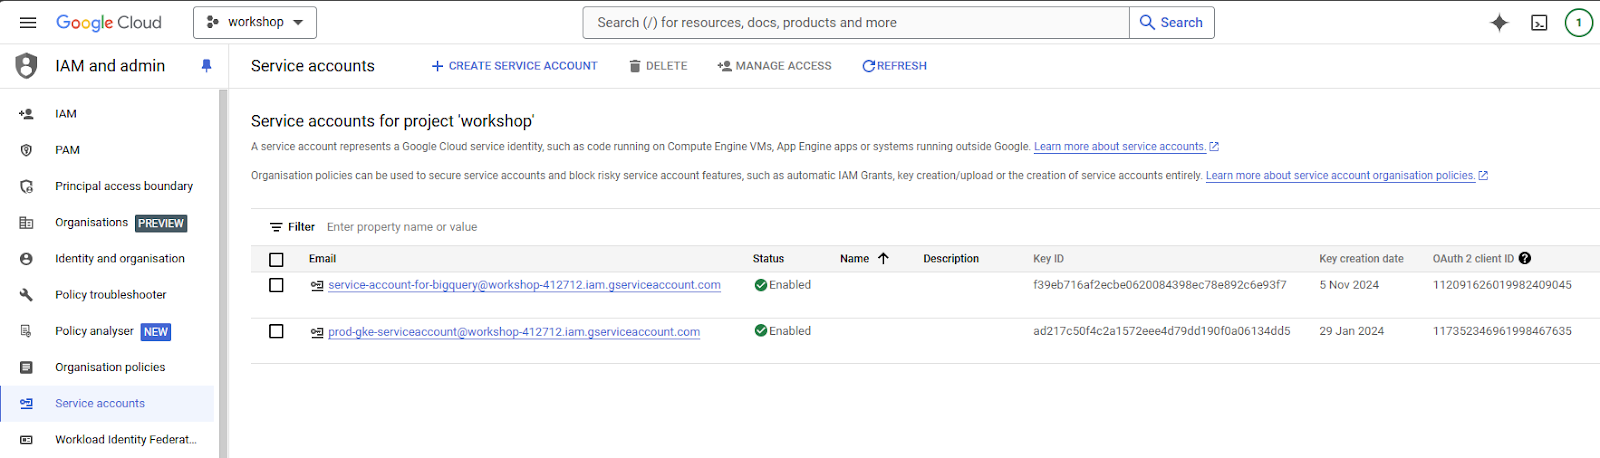Screen dimensions: 1600x458
Task: Click the Organisations building icon
Action: tap(26, 223)
